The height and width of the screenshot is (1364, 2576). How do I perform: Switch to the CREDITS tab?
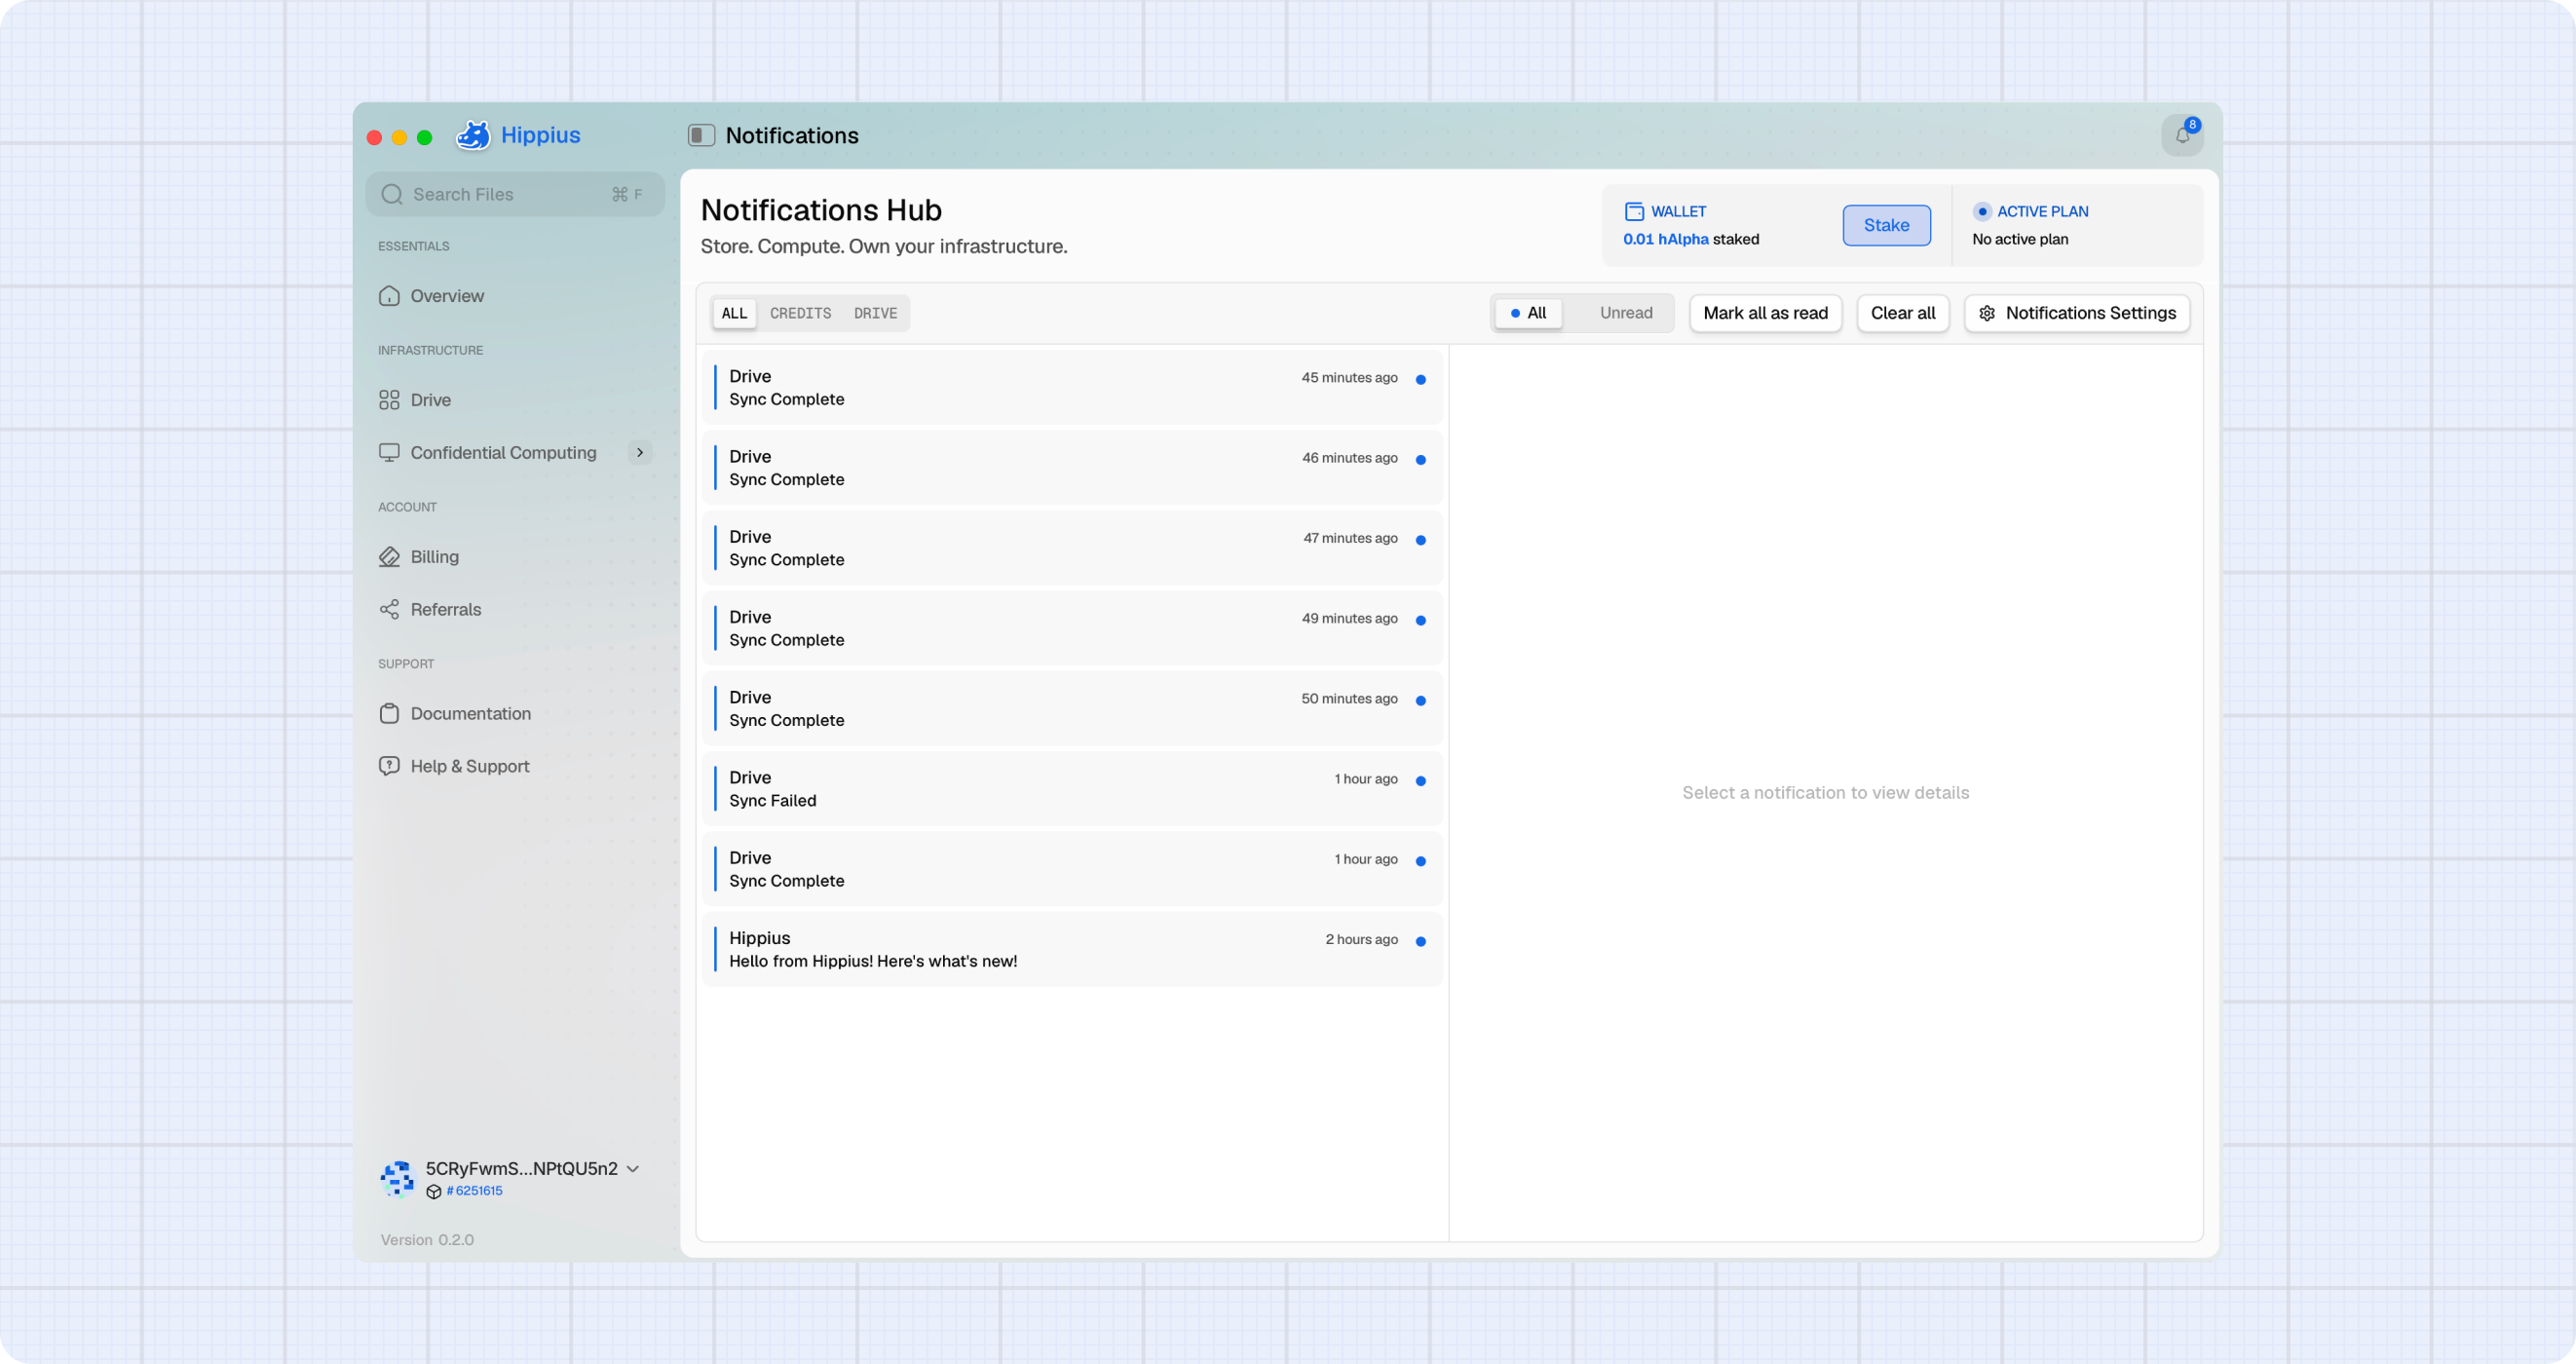tap(800, 313)
